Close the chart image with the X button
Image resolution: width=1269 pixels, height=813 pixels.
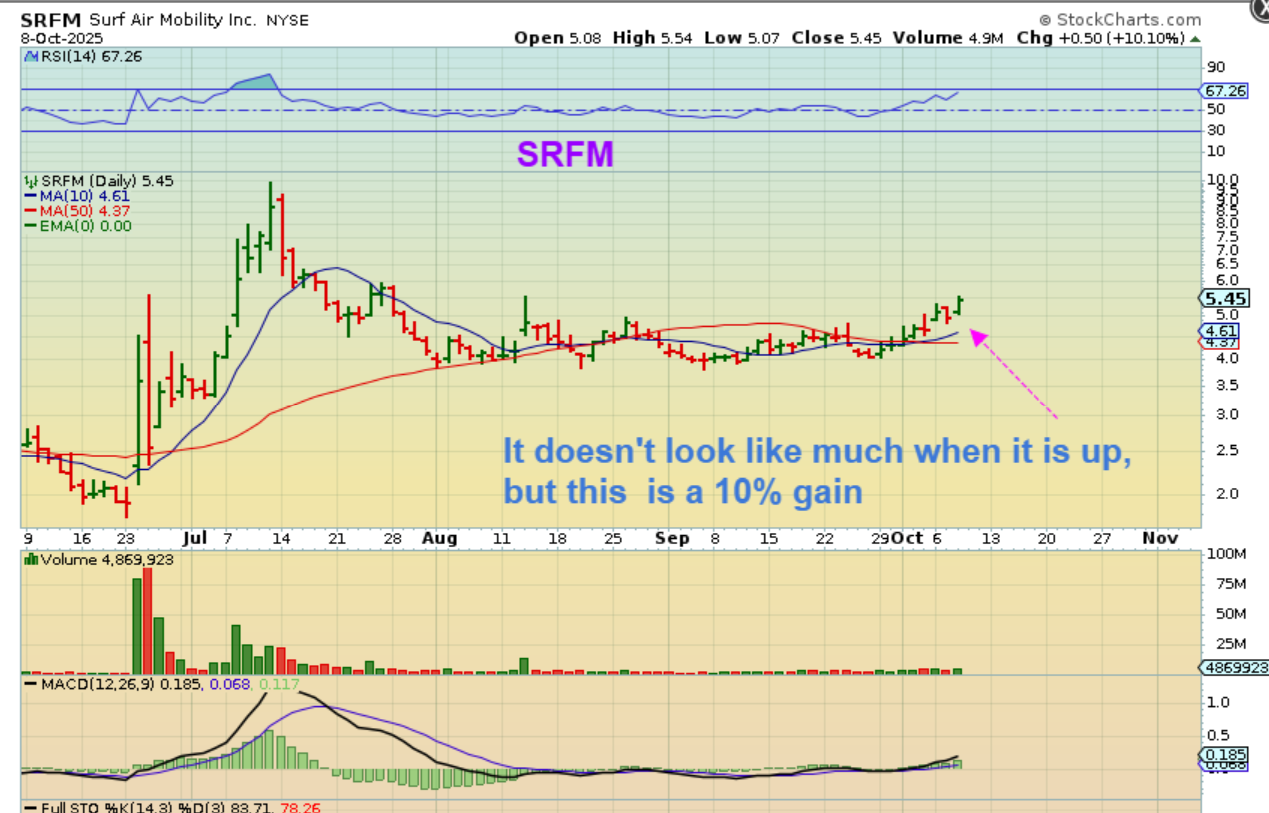1258,9
